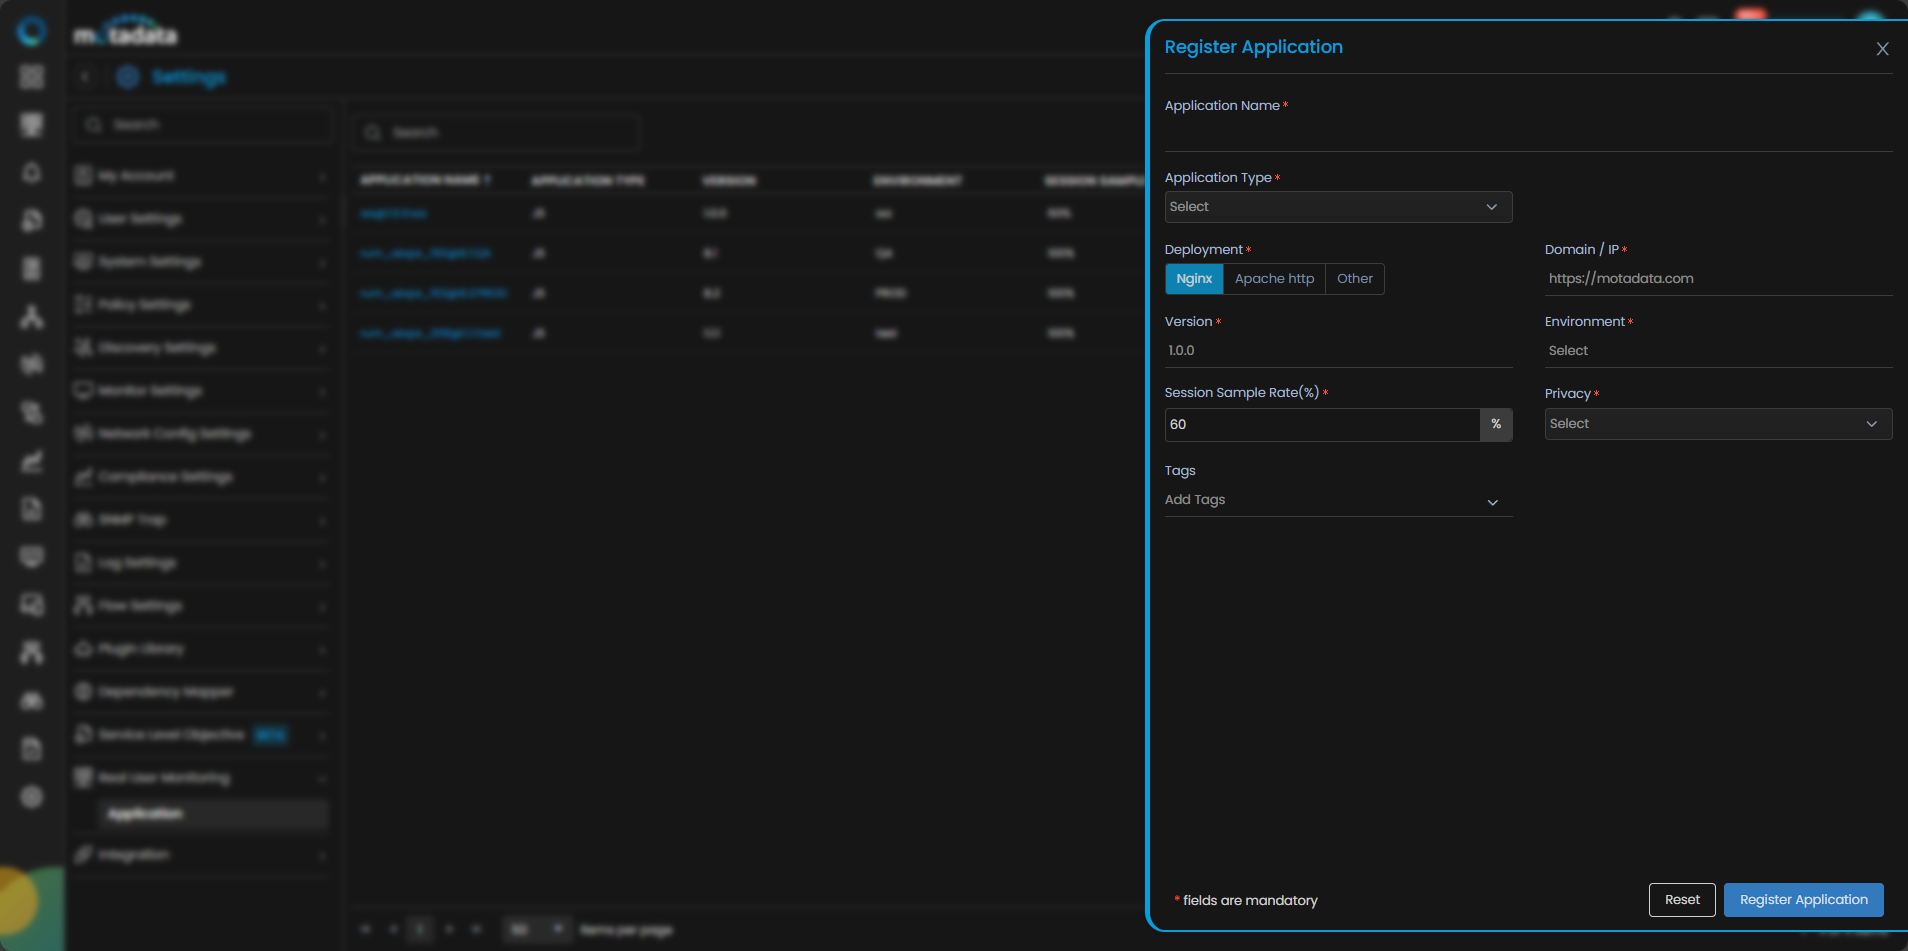Focus the Application Name input field
Screen dimensions: 1908x951
(1527, 134)
